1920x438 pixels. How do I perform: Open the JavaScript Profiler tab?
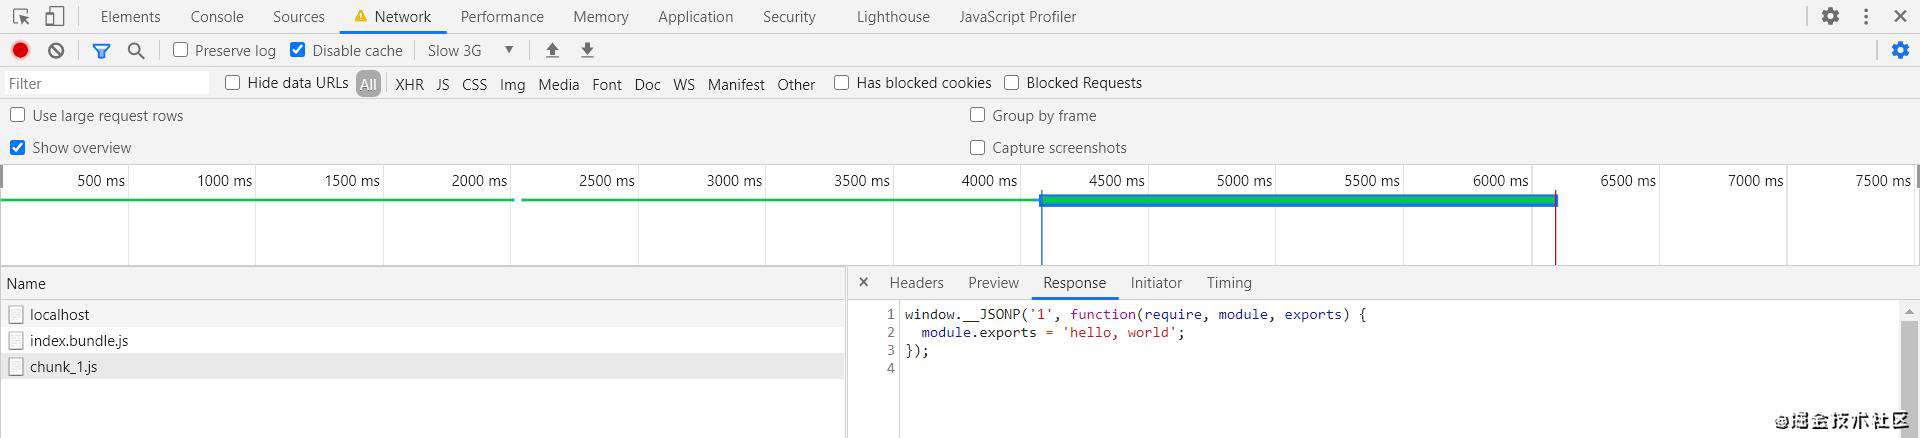tap(1018, 17)
